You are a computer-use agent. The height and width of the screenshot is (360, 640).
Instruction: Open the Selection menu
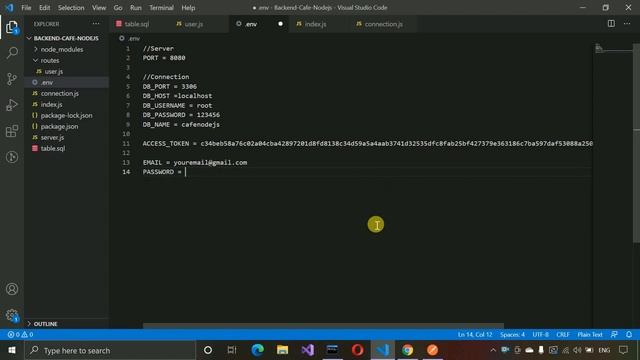[71, 8]
